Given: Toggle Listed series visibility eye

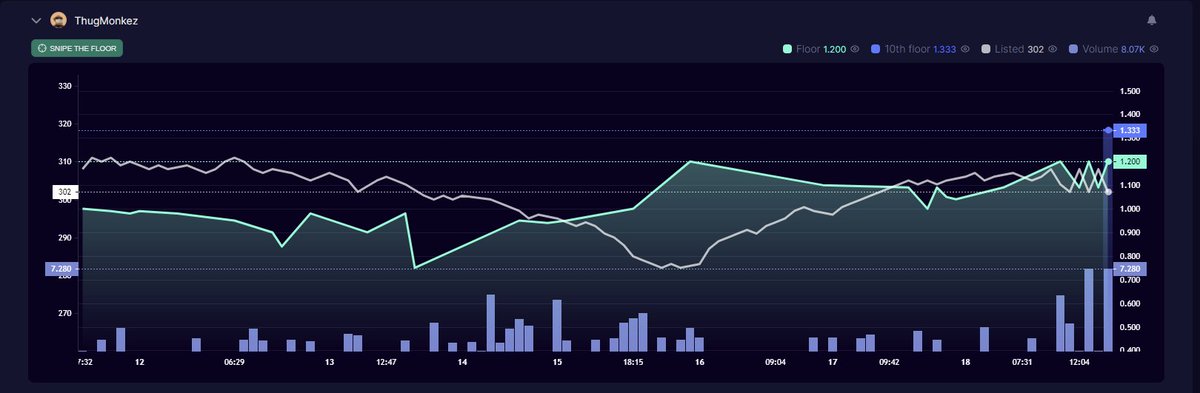Looking at the screenshot, I should 1053,48.
